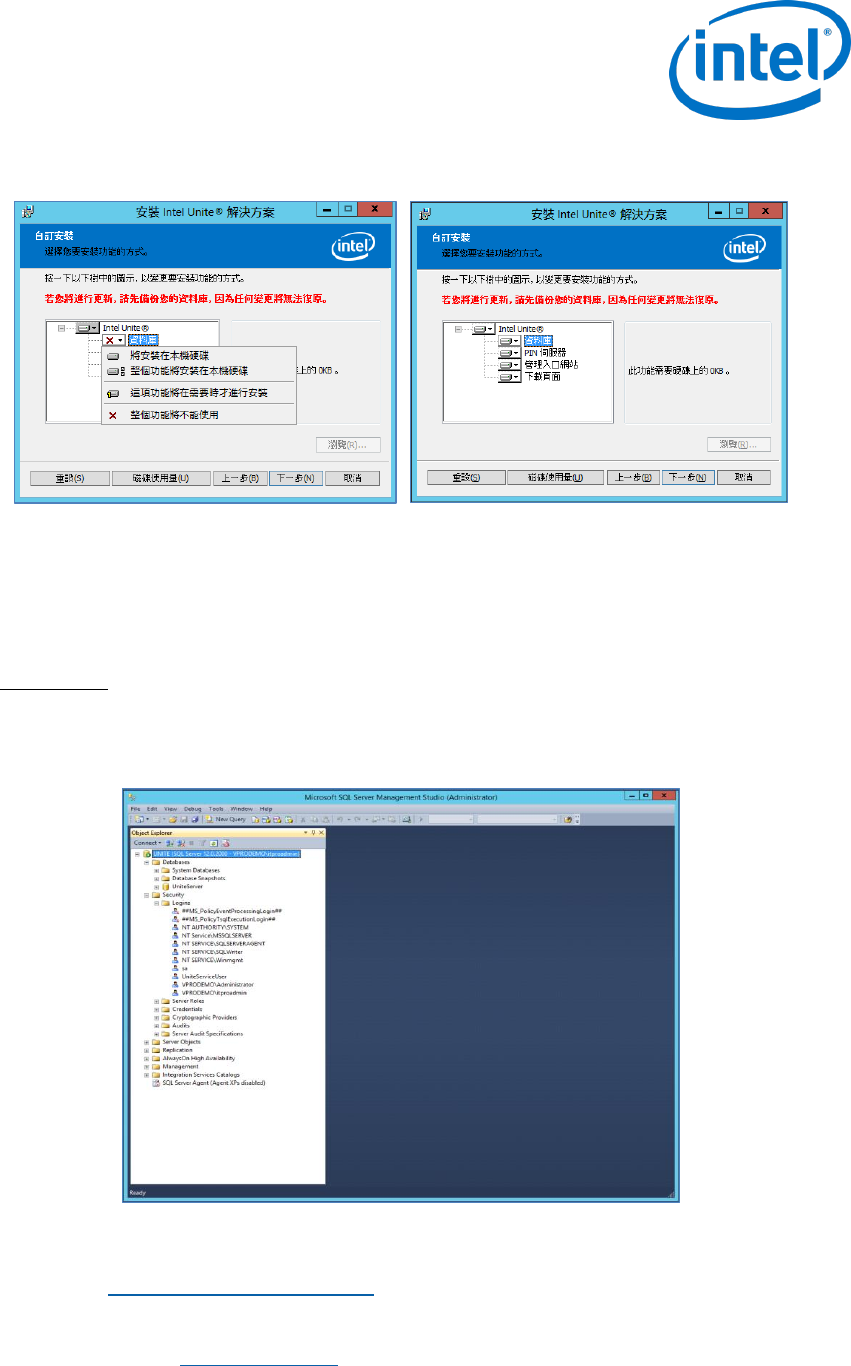Expand Server Audit Specifications folder

(x=157, y=1034)
